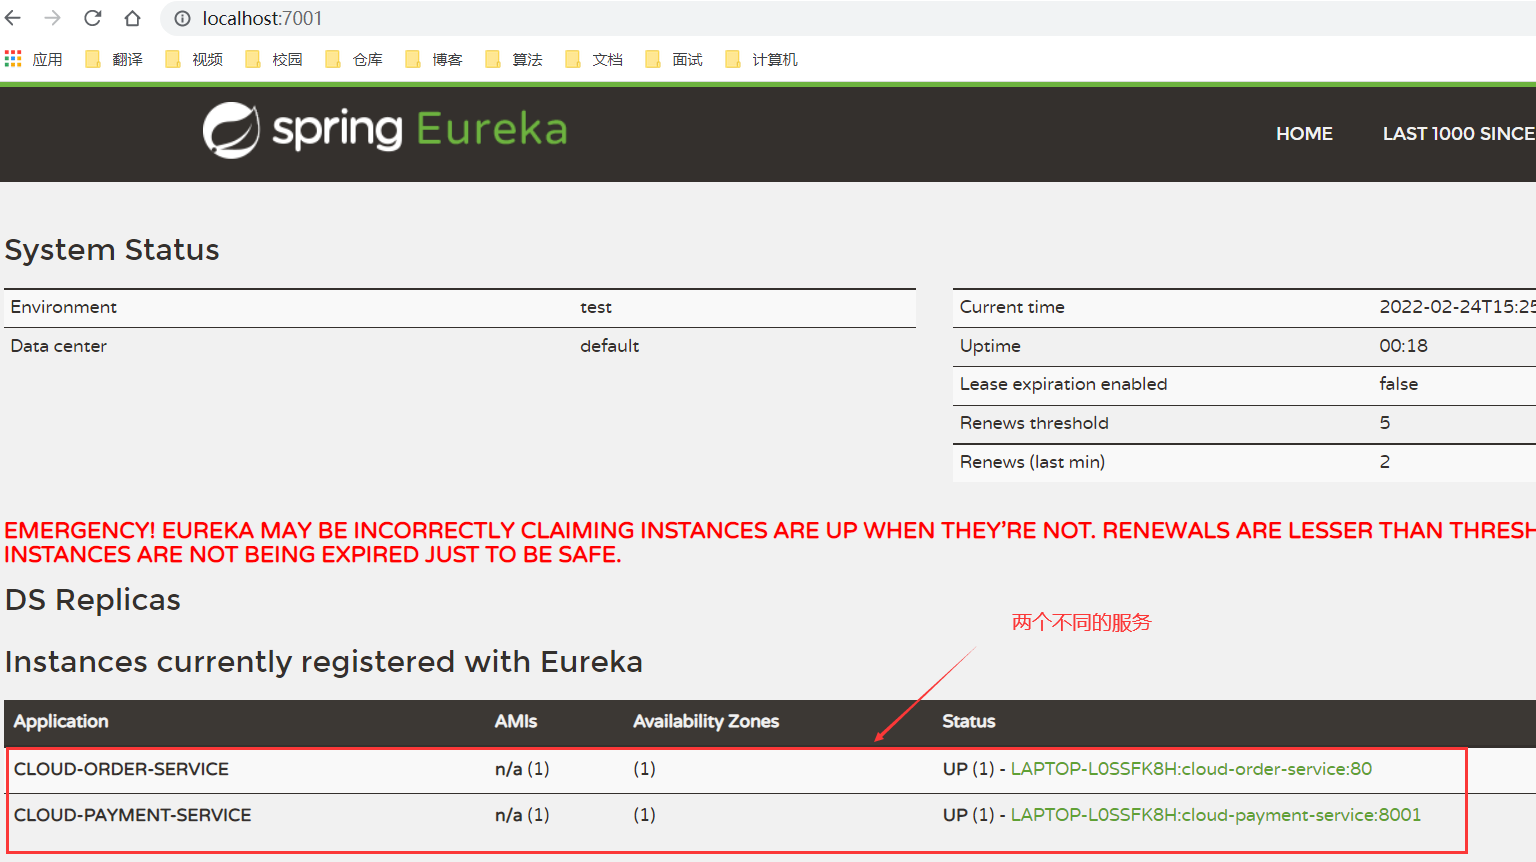
Task: View site information icon in address bar
Action: (x=182, y=18)
